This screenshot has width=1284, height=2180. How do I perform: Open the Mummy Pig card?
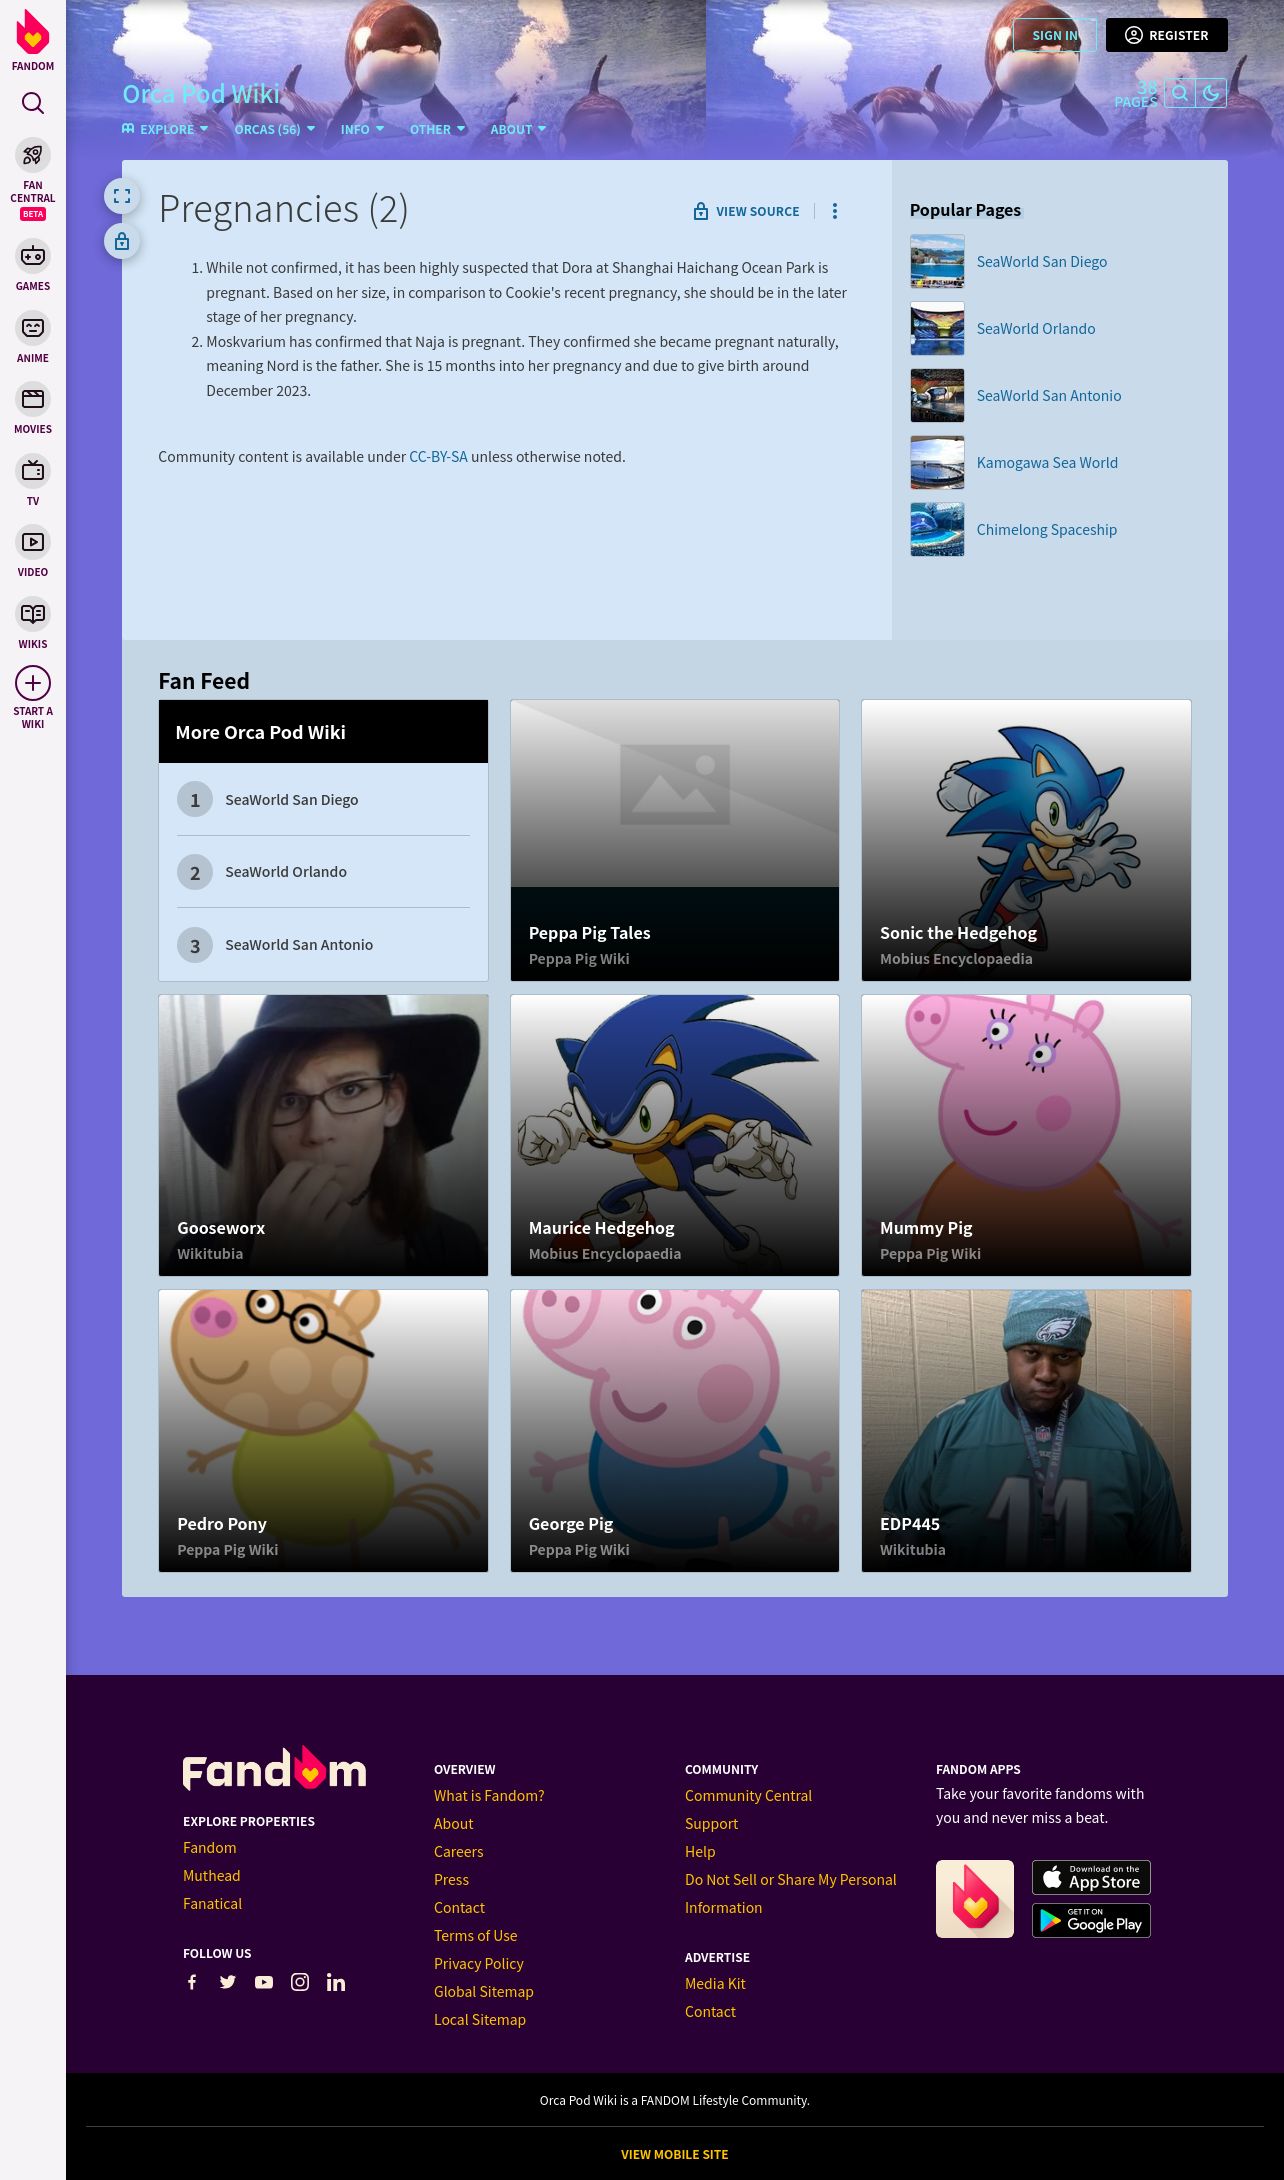point(1026,1135)
